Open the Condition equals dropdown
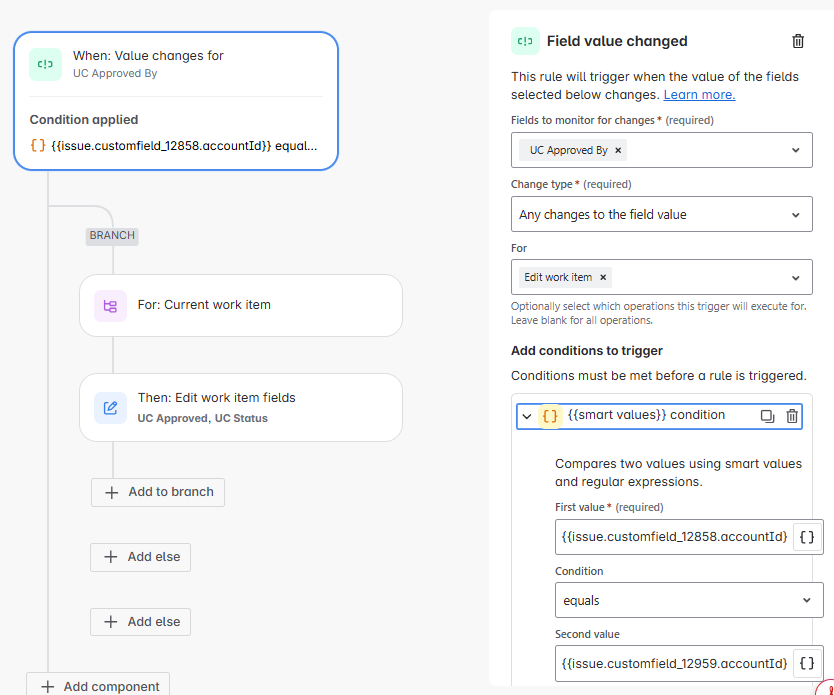 click(689, 600)
